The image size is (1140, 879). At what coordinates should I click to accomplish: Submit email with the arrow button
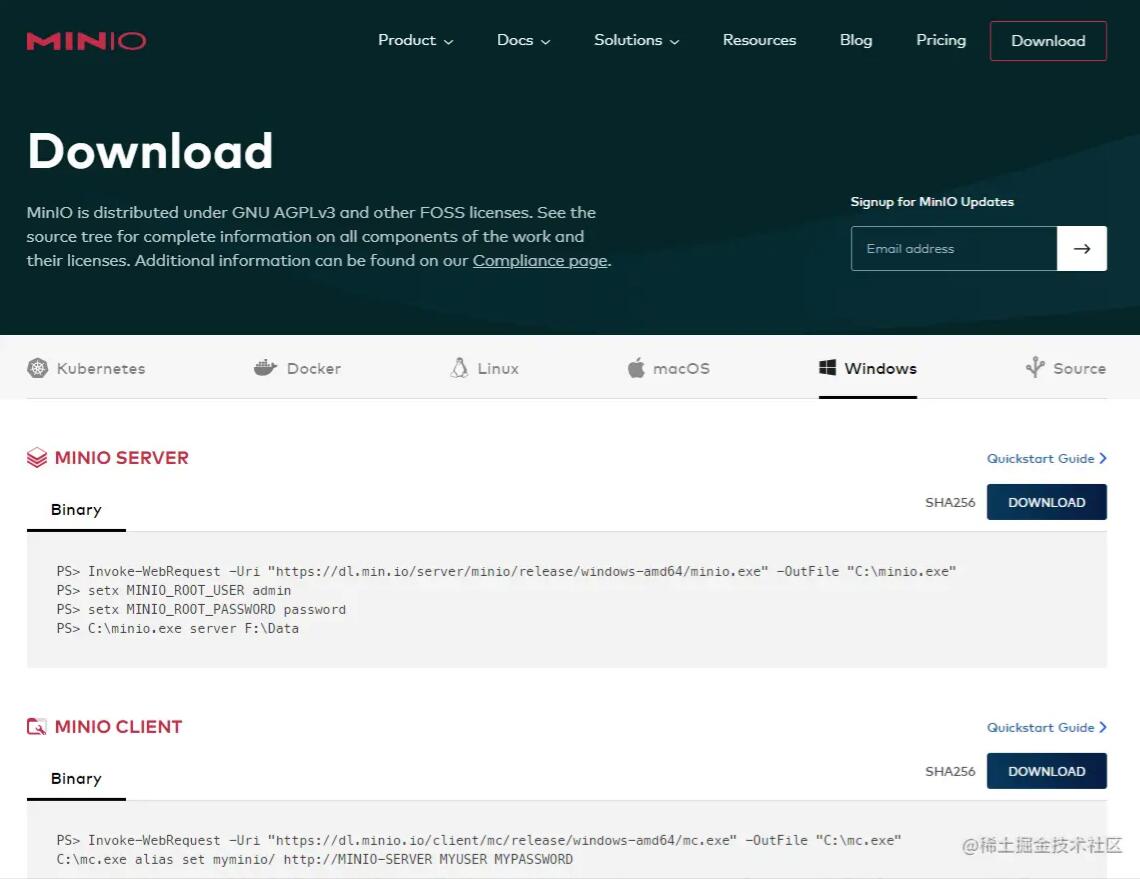pos(1082,249)
